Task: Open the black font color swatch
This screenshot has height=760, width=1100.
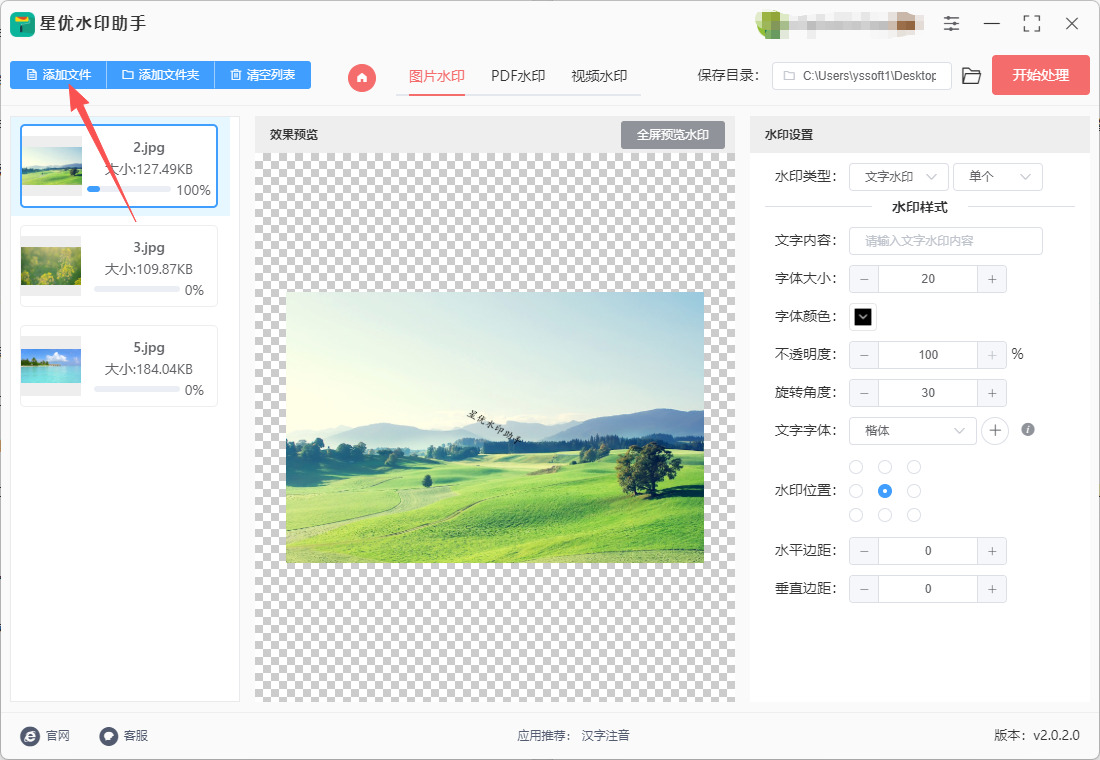Action: [863, 317]
